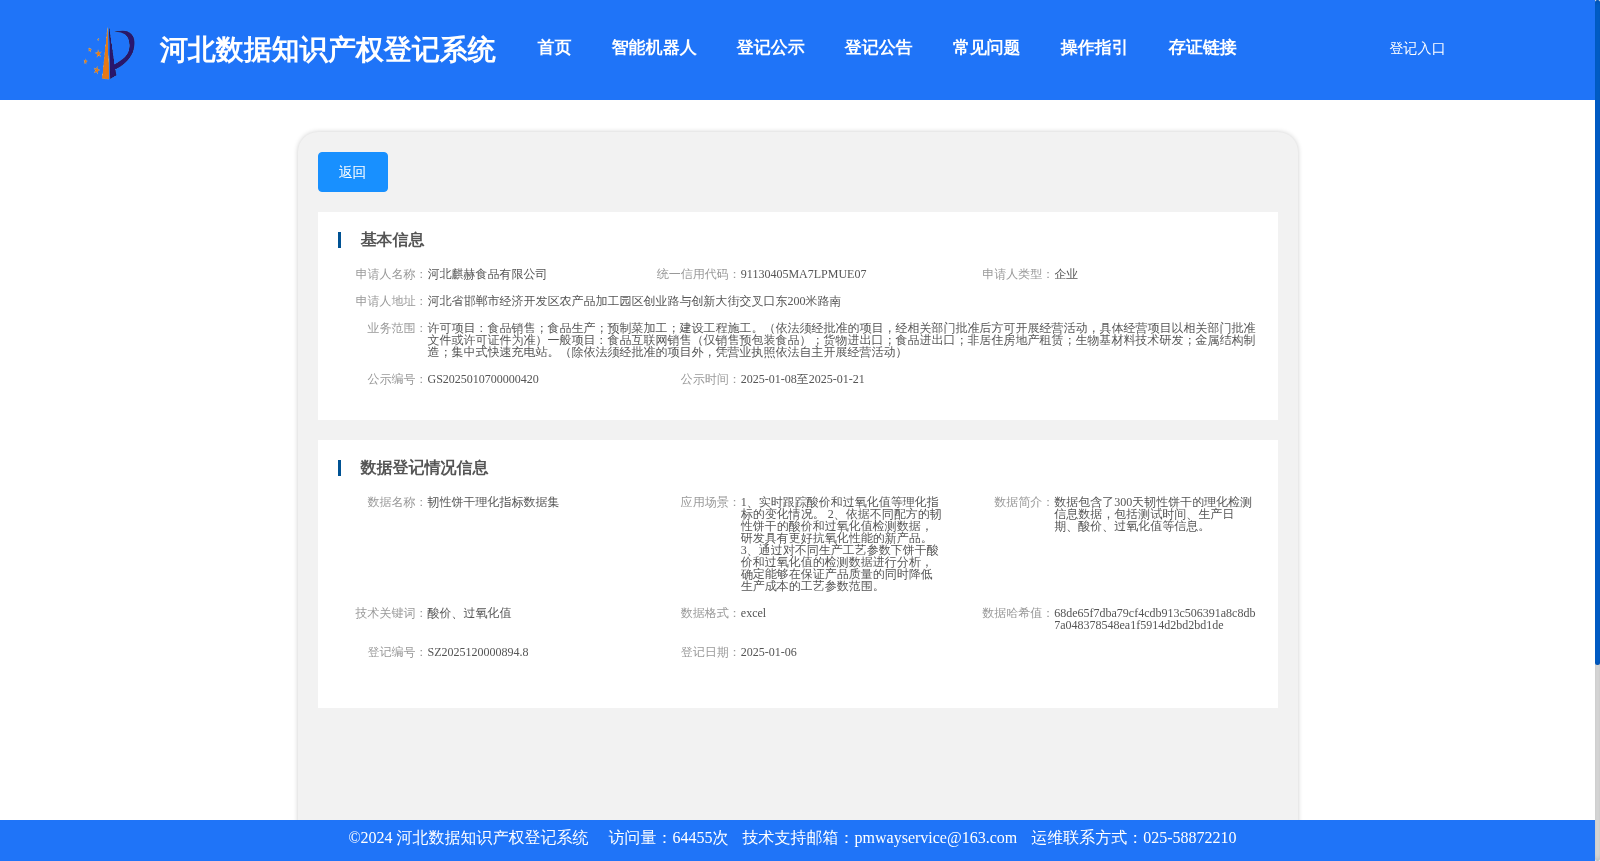Open the 智能机器人 menu item

654,48
